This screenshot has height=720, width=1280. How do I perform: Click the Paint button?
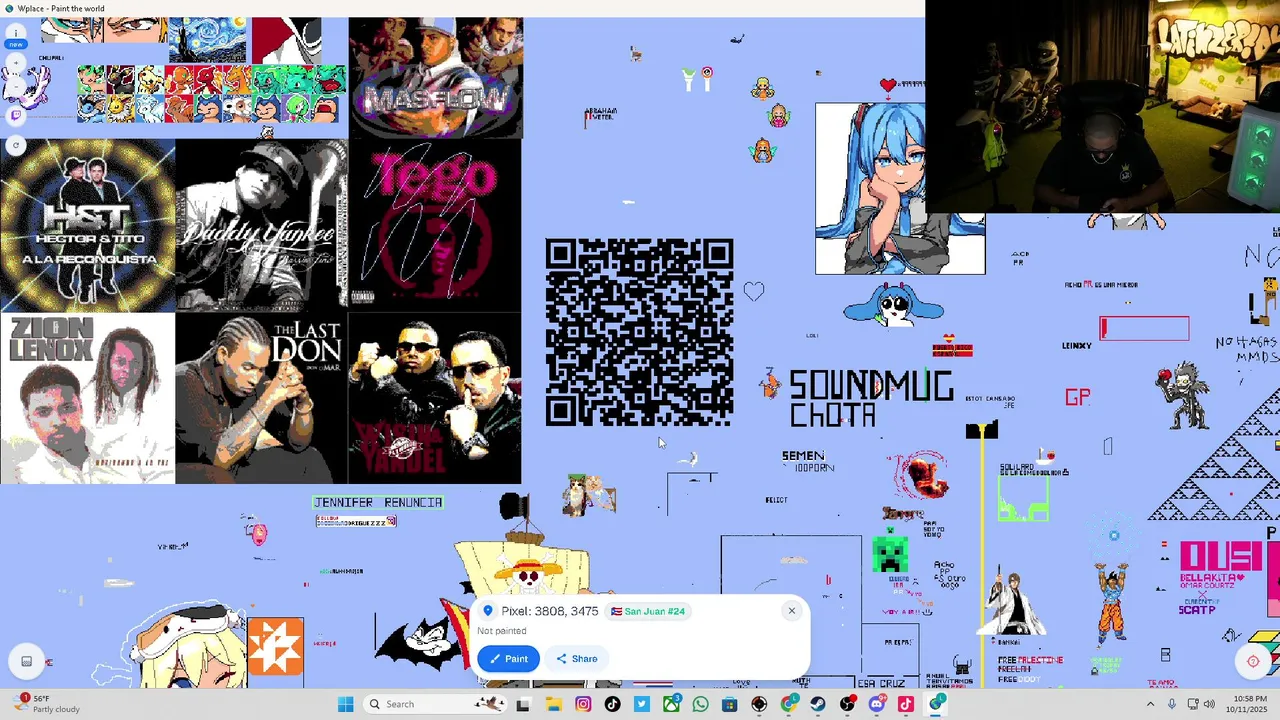(508, 658)
